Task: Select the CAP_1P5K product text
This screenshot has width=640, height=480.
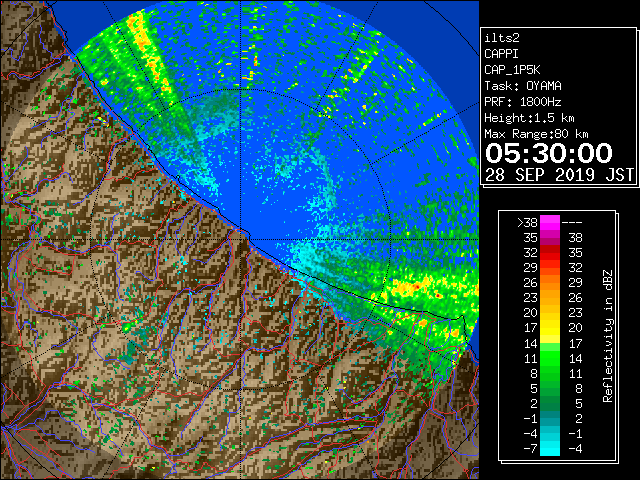Action: (x=512, y=70)
